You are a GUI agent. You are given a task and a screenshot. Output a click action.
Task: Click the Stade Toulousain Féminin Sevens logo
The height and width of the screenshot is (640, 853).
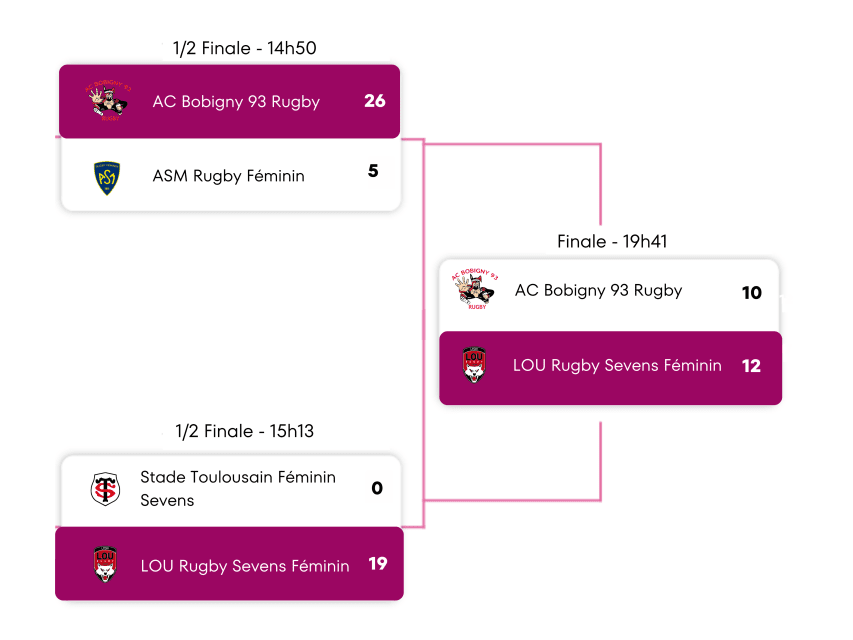click(105, 489)
